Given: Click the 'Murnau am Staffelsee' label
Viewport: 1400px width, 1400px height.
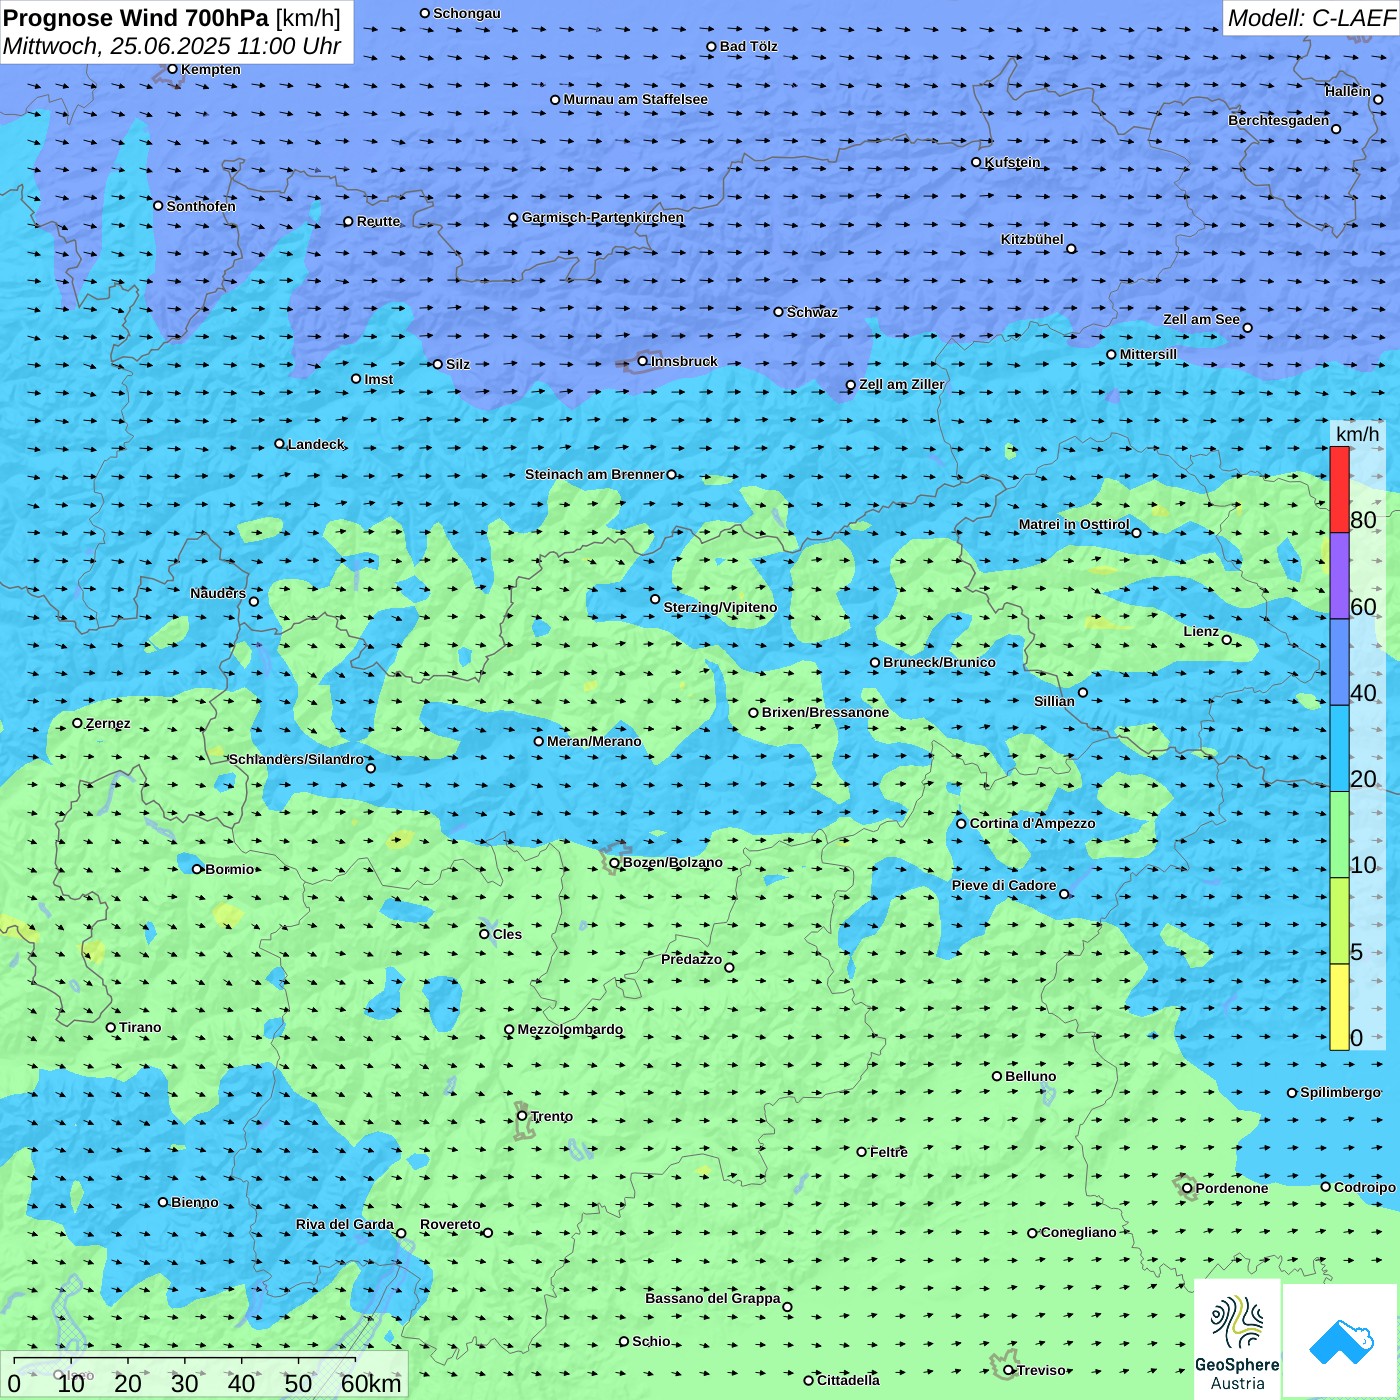Looking at the screenshot, I should click(x=636, y=99).
